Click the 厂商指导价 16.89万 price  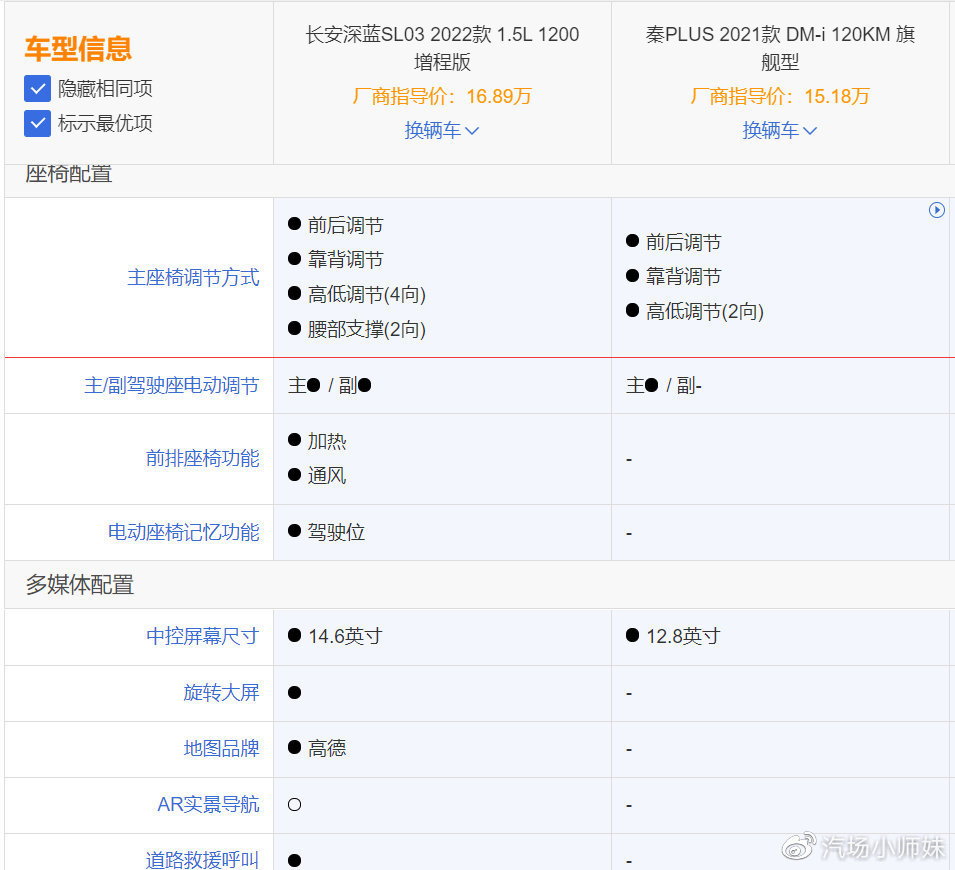click(x=442, y=96)
